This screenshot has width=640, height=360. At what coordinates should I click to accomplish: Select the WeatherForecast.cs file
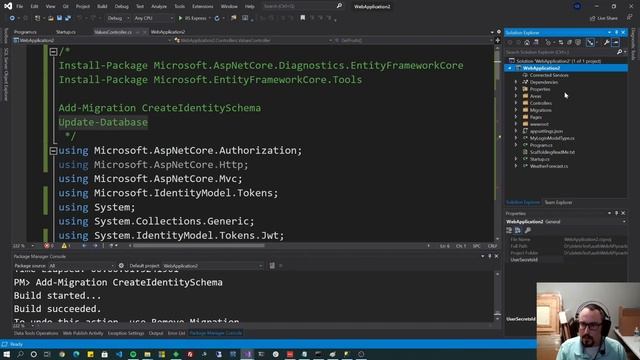tap(549, 166)
